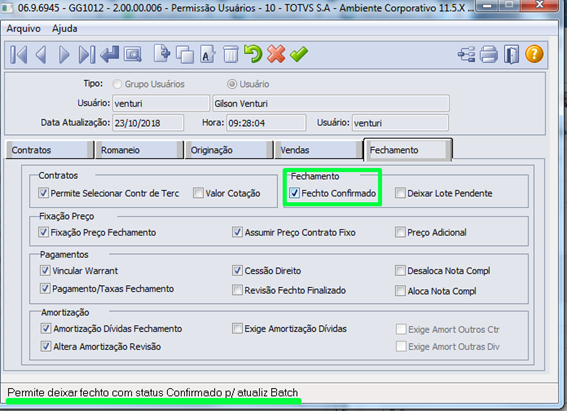This screenshot has height=411, width=567.
Task: Click the Exige Amort Outros Ctr checkbox
Action: 401,329
